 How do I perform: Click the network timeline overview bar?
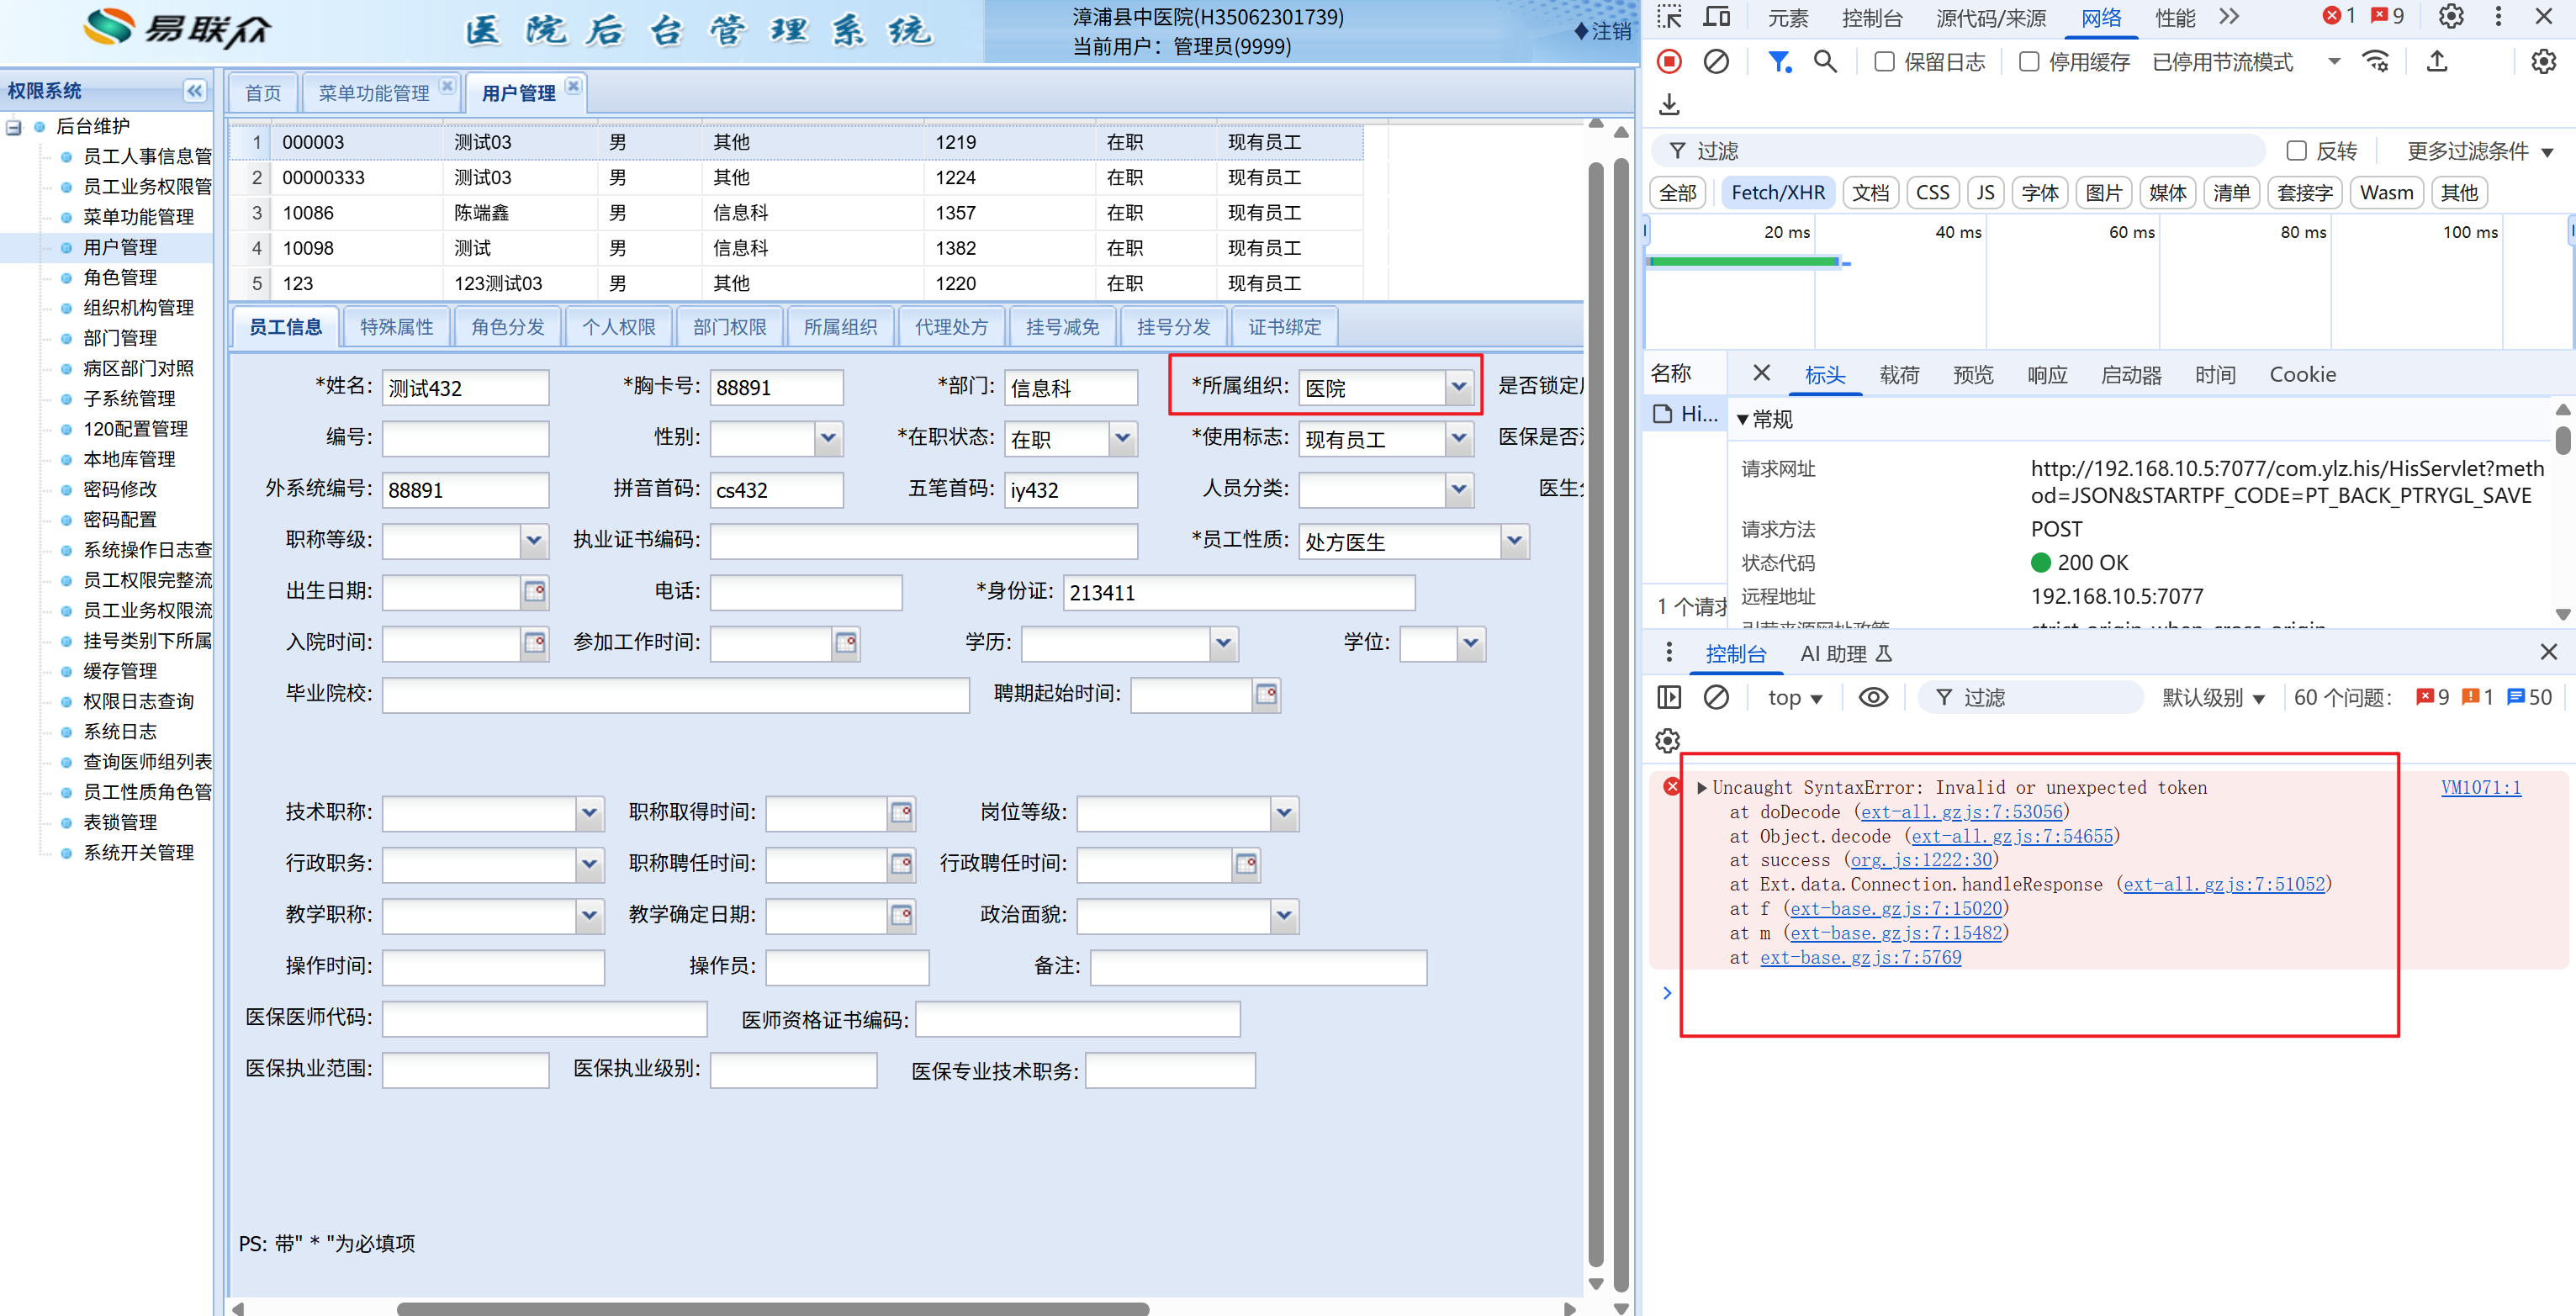1743,262
